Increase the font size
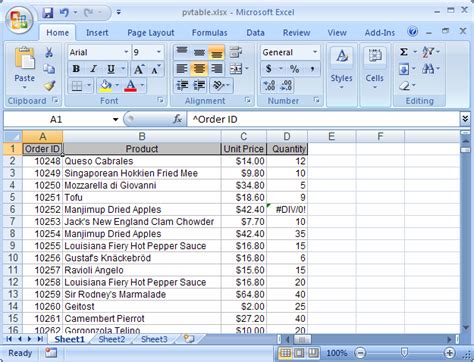The height and width of the screenshot is (362, 474). coord(139,69)
